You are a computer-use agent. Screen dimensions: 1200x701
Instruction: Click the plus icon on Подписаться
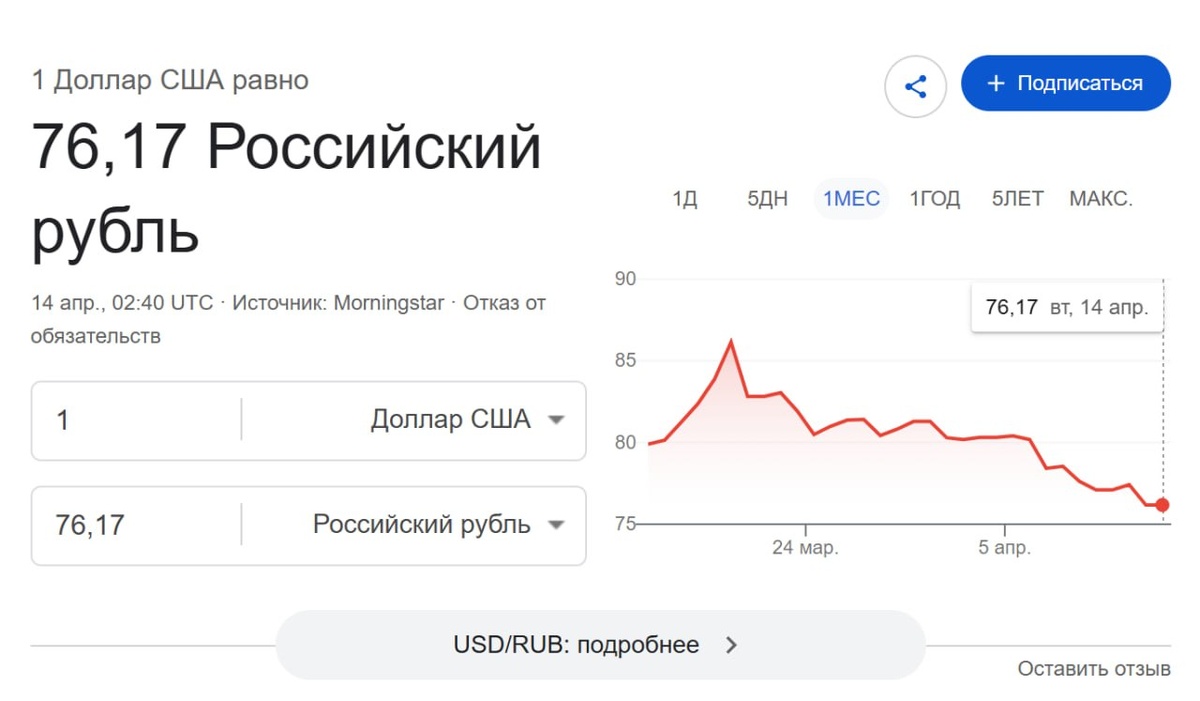pyautogui.click(x=995, y=83)
